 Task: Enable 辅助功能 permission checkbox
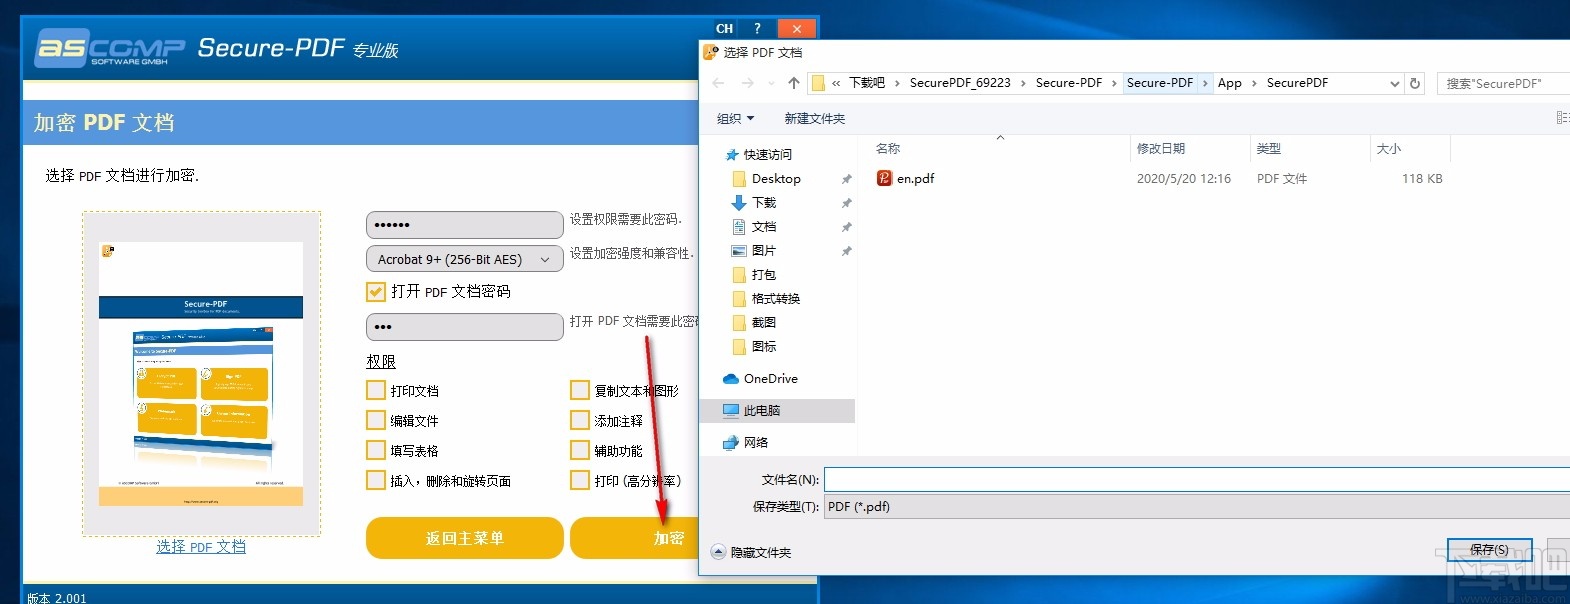click(580, 451)
